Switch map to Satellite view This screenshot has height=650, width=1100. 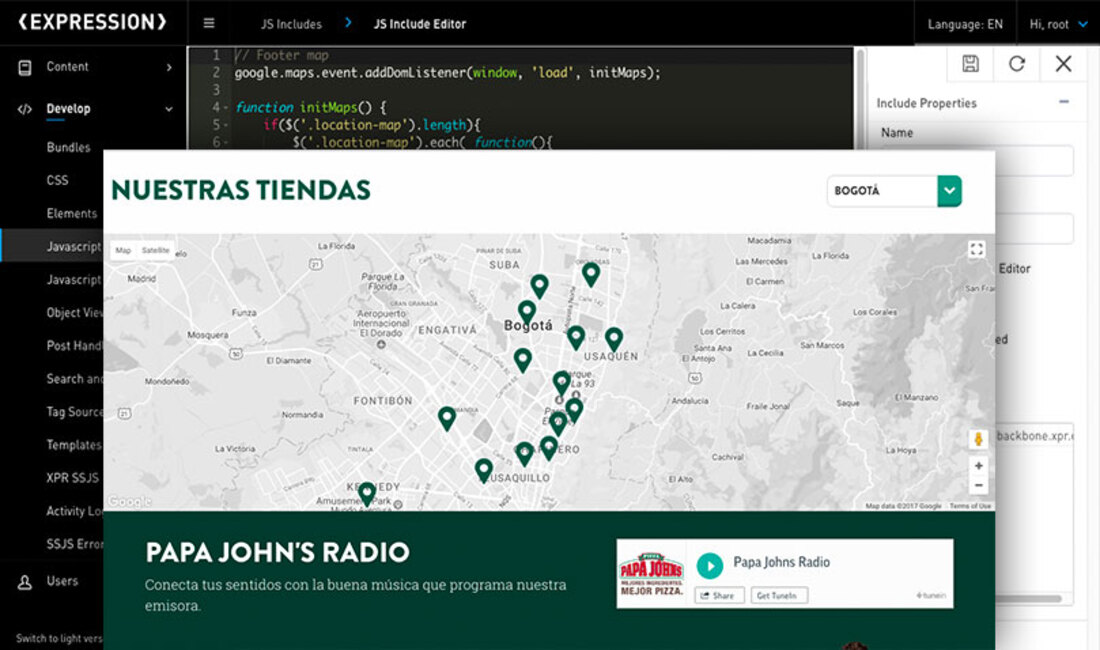click(155, 250)
